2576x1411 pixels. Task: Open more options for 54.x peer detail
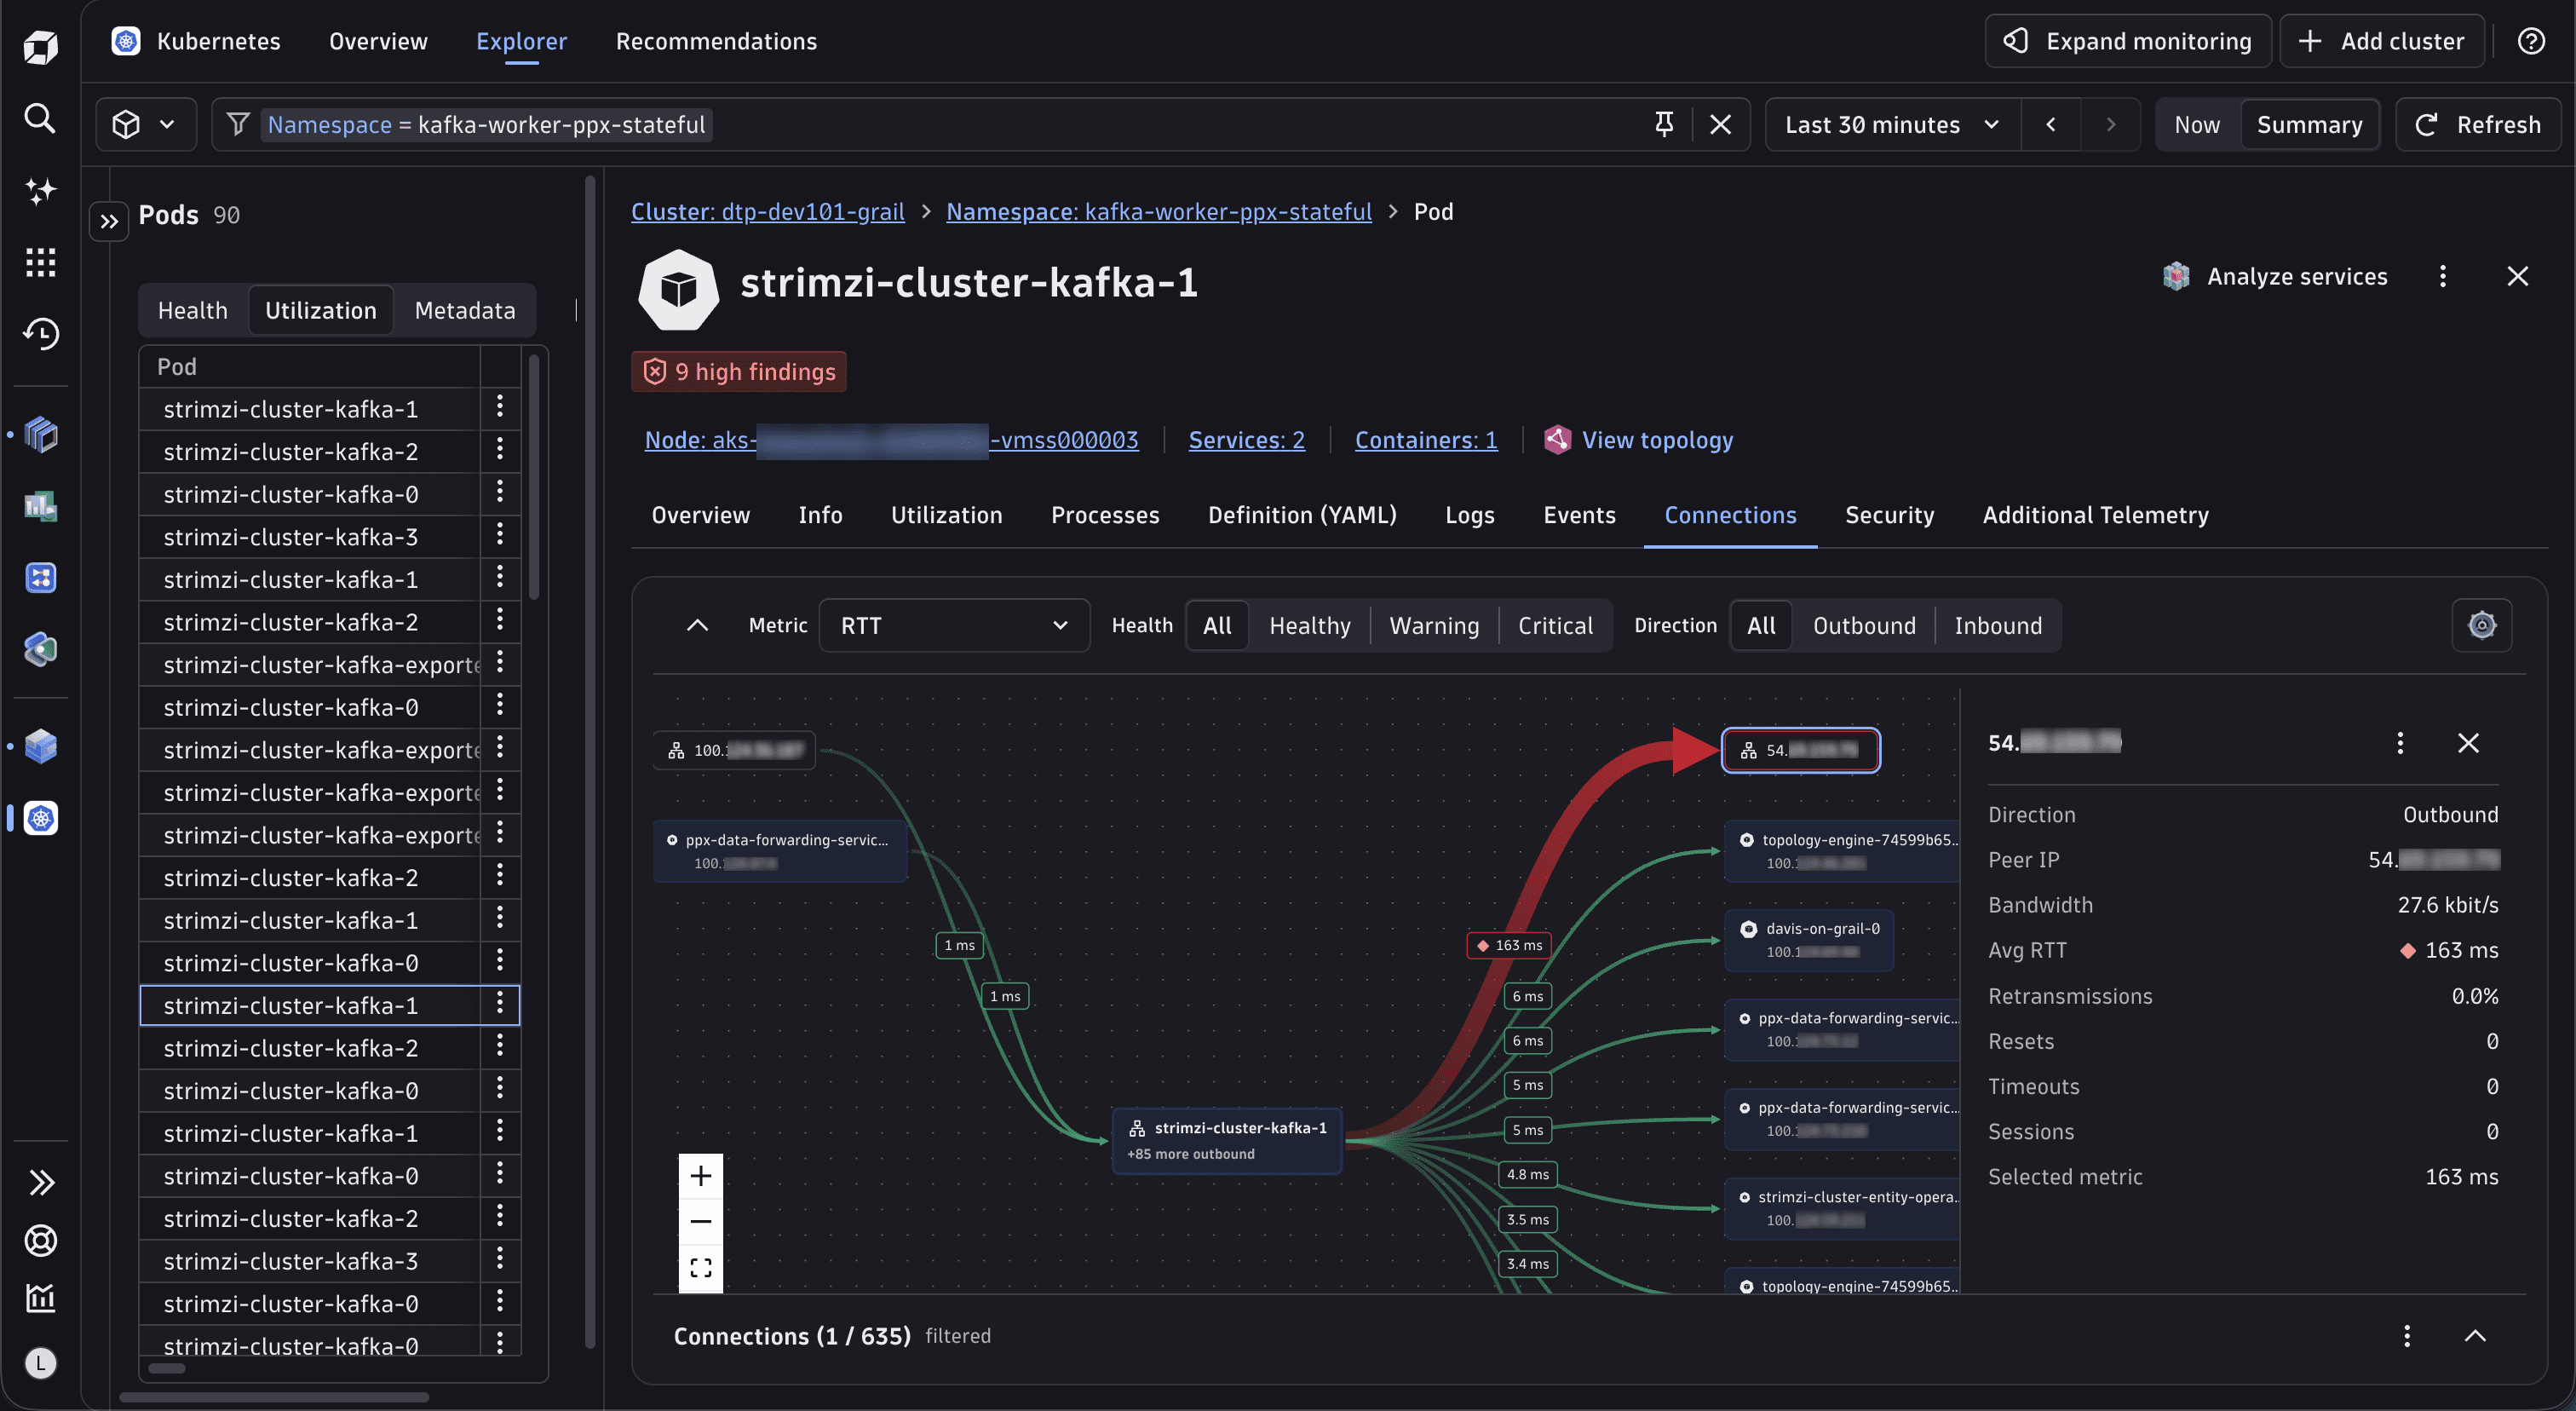click(x=2400, y=743)
